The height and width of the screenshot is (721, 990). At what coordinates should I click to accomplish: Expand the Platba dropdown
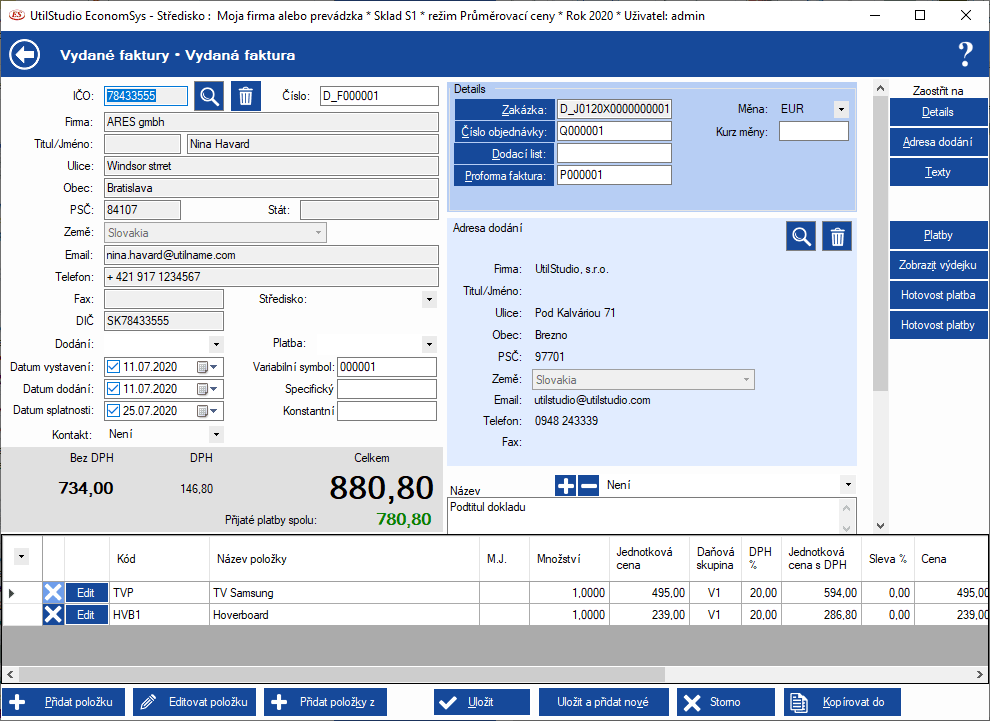coord(429,344)
